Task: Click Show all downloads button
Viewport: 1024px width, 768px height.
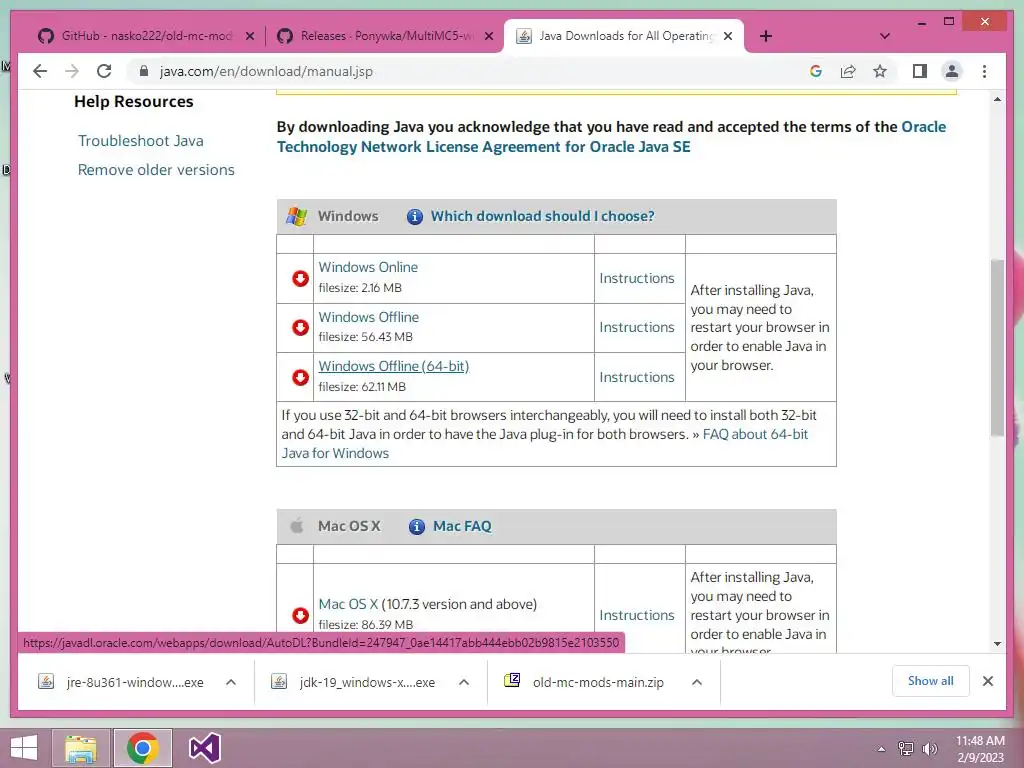Action: pos(931,681)
